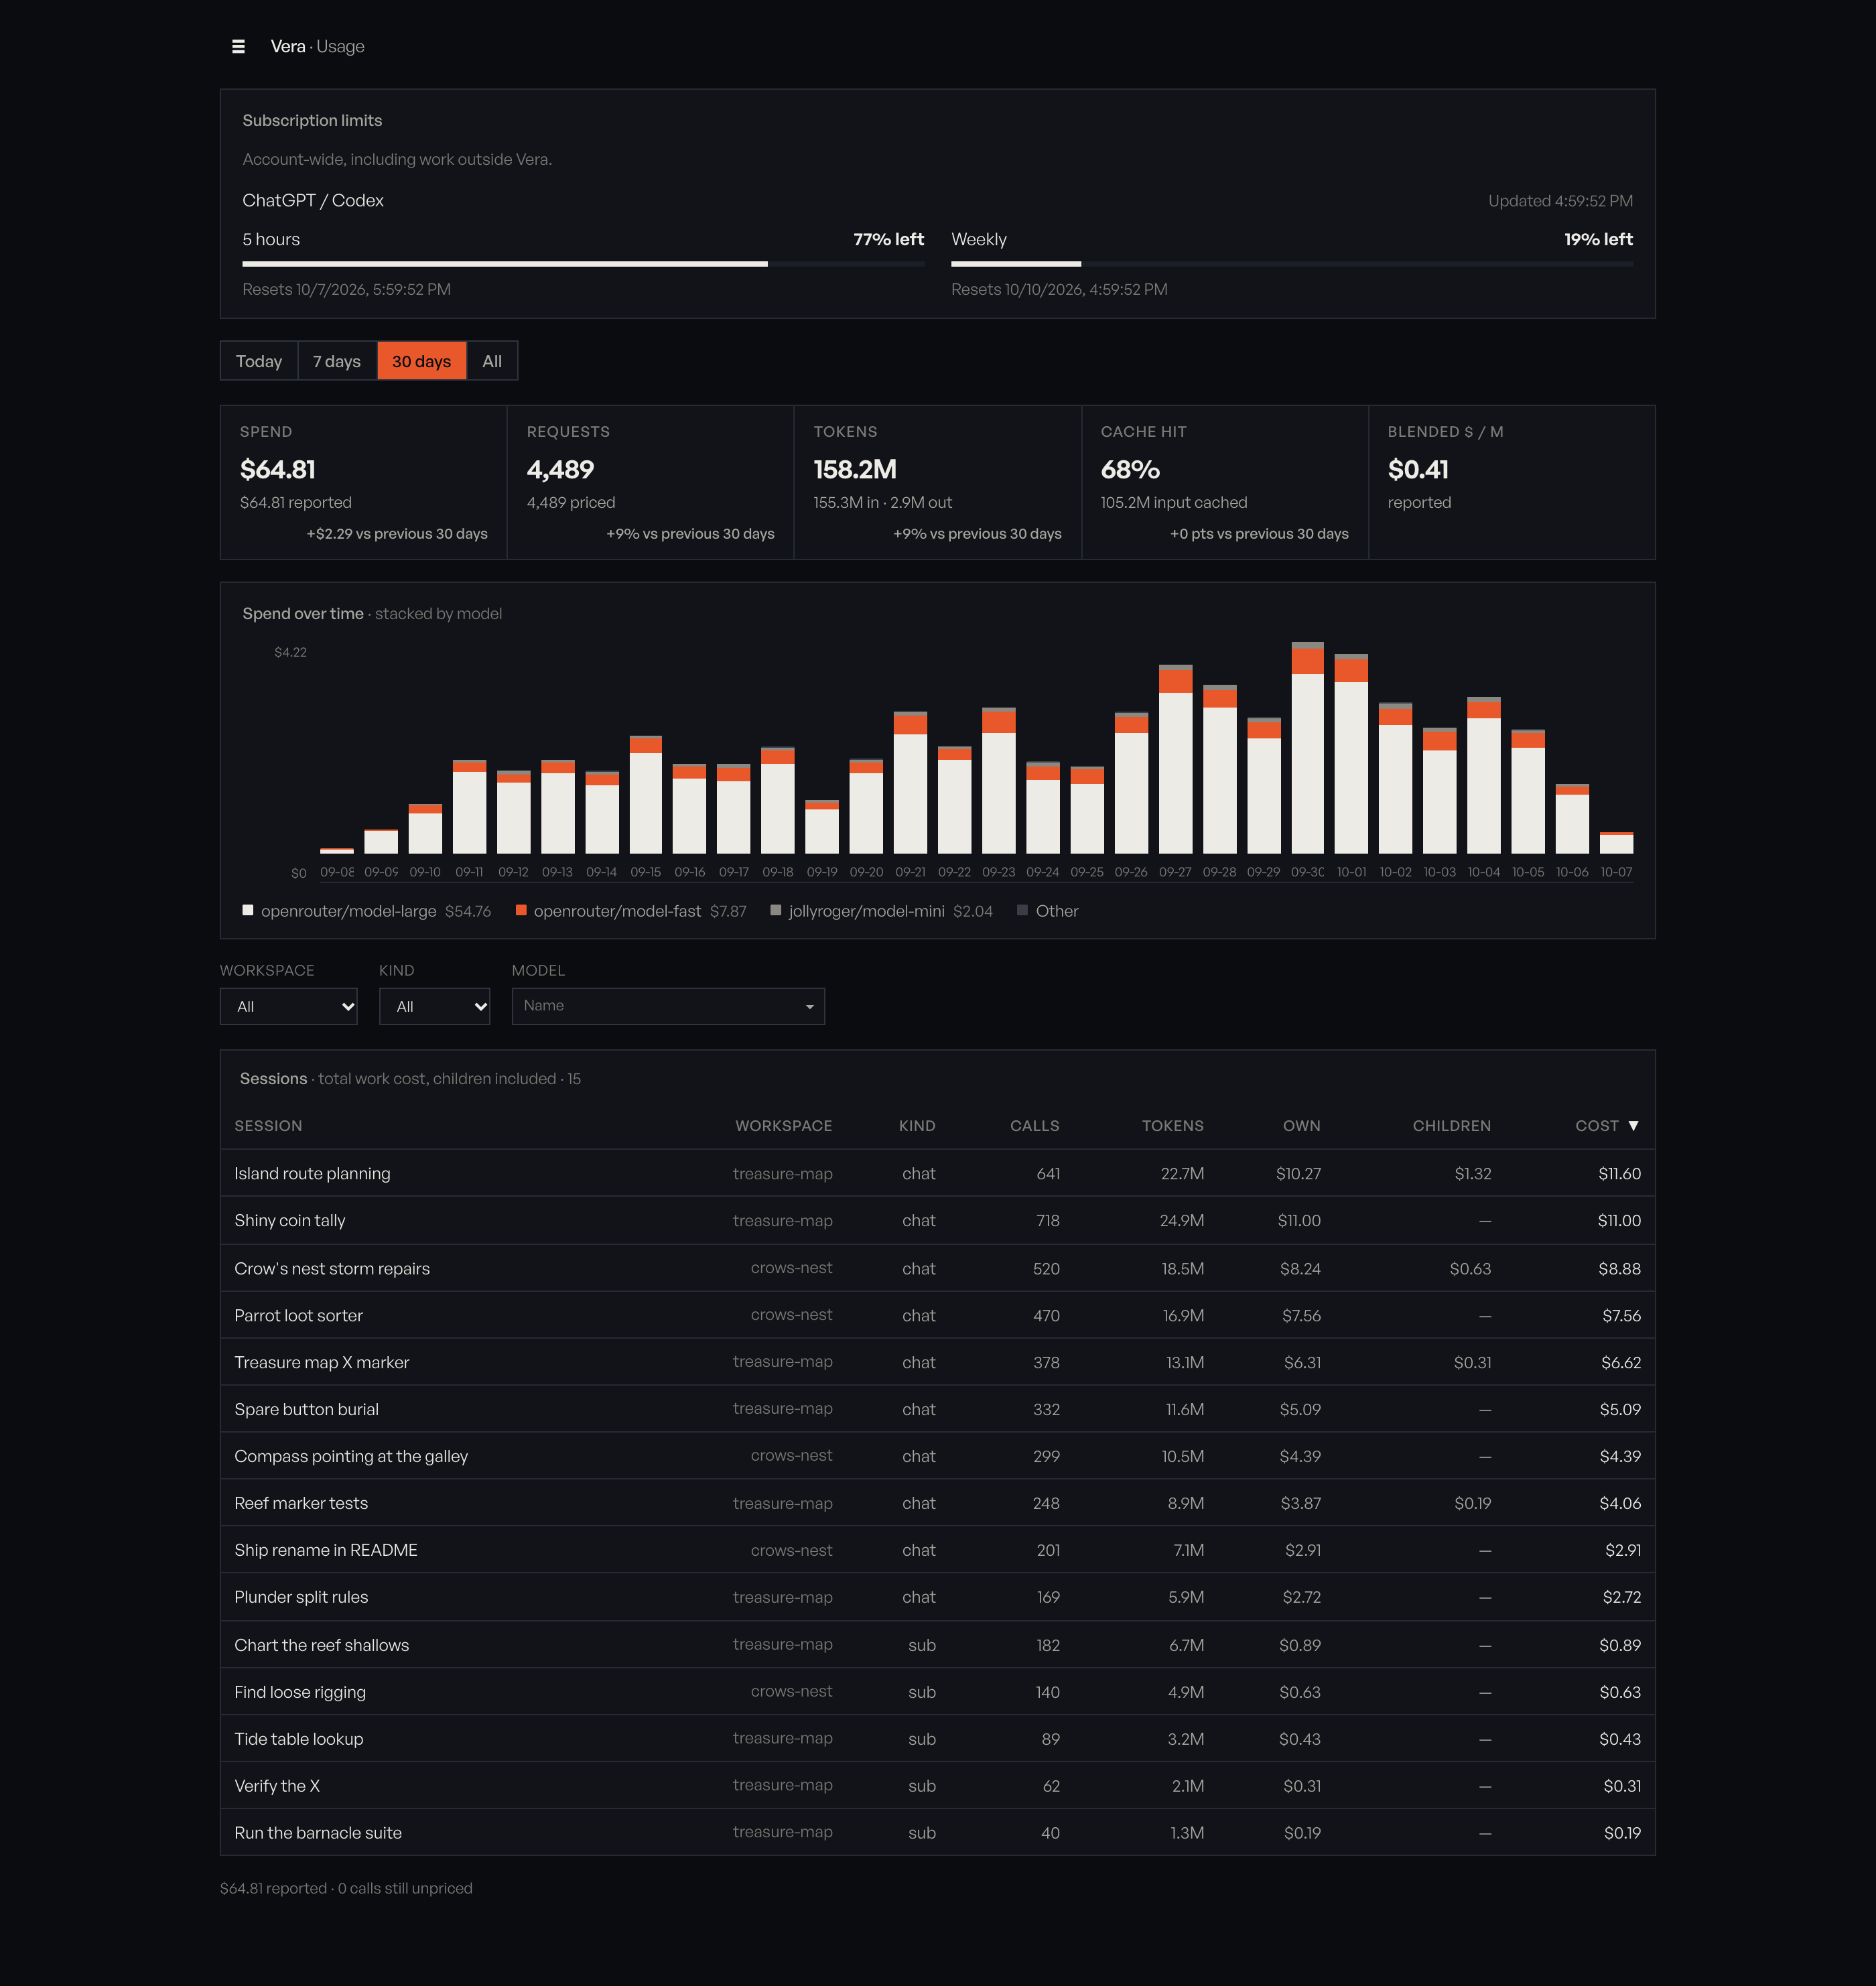The width and height of the screenshot is (1876, 1986).
Task: Toggle jollyroger/model-mini legend swatch
Action: point(776,910)
